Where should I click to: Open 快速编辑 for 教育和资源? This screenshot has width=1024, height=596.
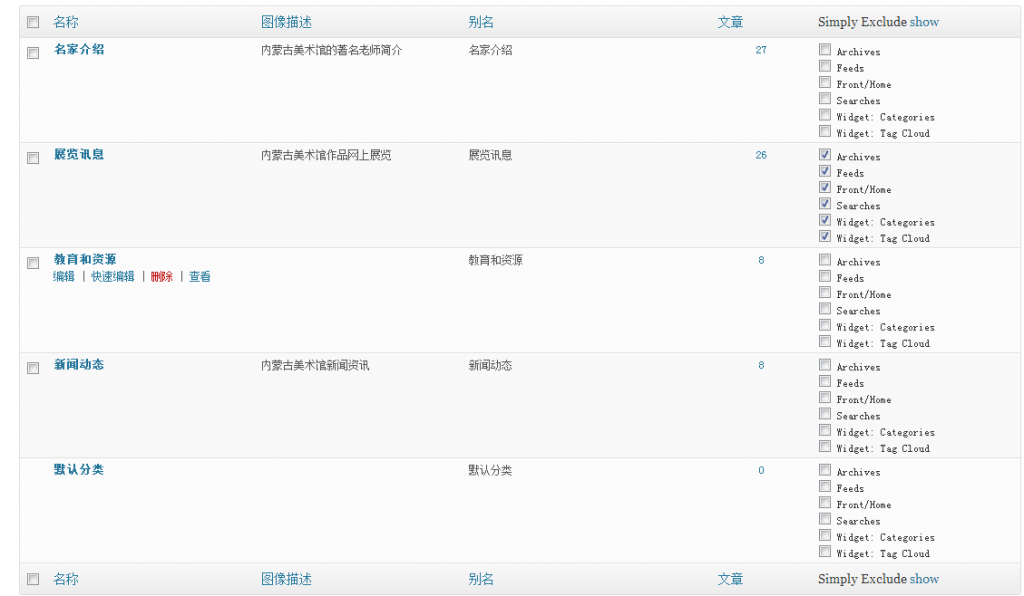tap(113, 277)
